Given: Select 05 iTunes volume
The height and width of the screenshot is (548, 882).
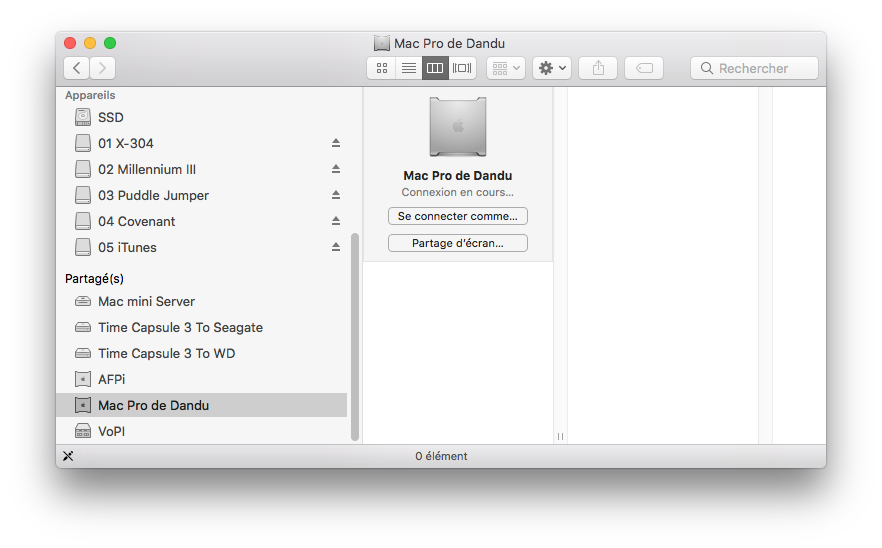Looking at the screenshot, I should point(201,246).
